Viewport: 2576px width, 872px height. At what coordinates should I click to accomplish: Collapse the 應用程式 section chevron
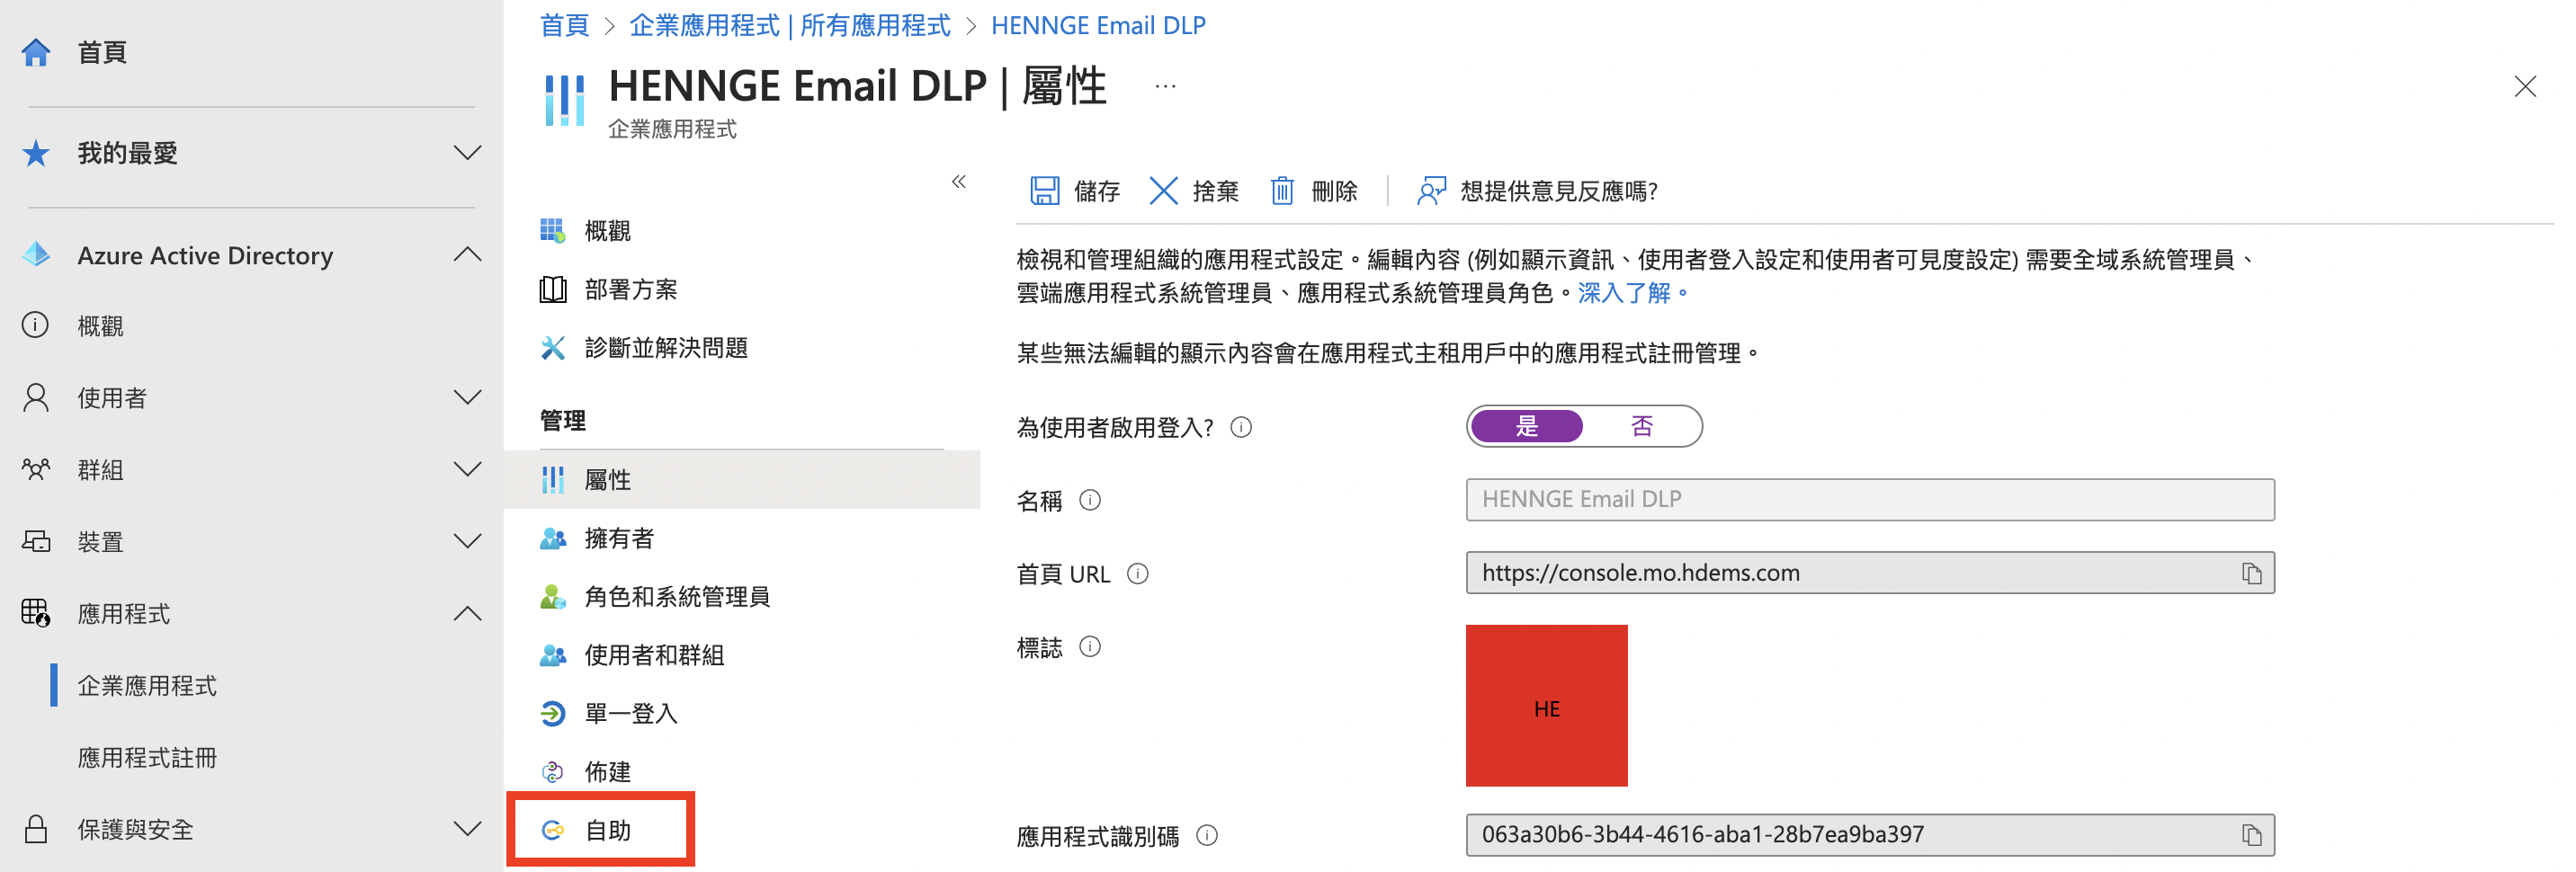[467, 613]
